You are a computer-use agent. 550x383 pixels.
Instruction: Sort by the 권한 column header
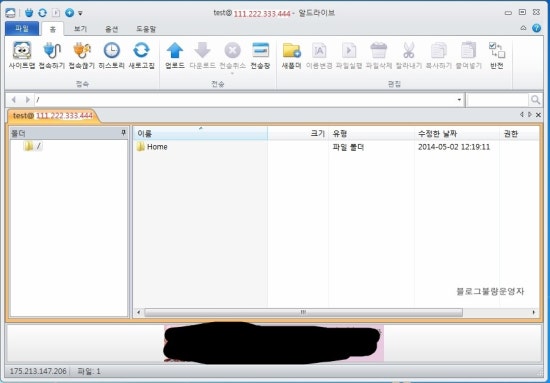[519, 134]
